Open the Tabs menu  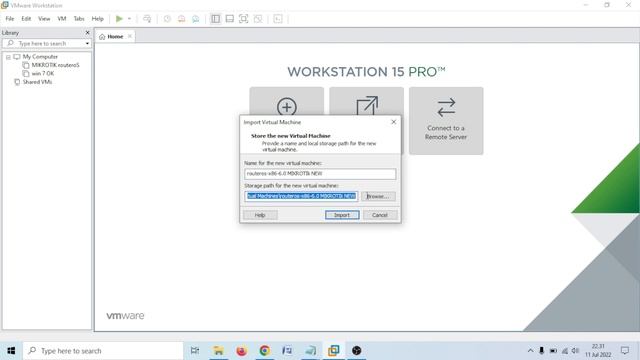[79, 19]
